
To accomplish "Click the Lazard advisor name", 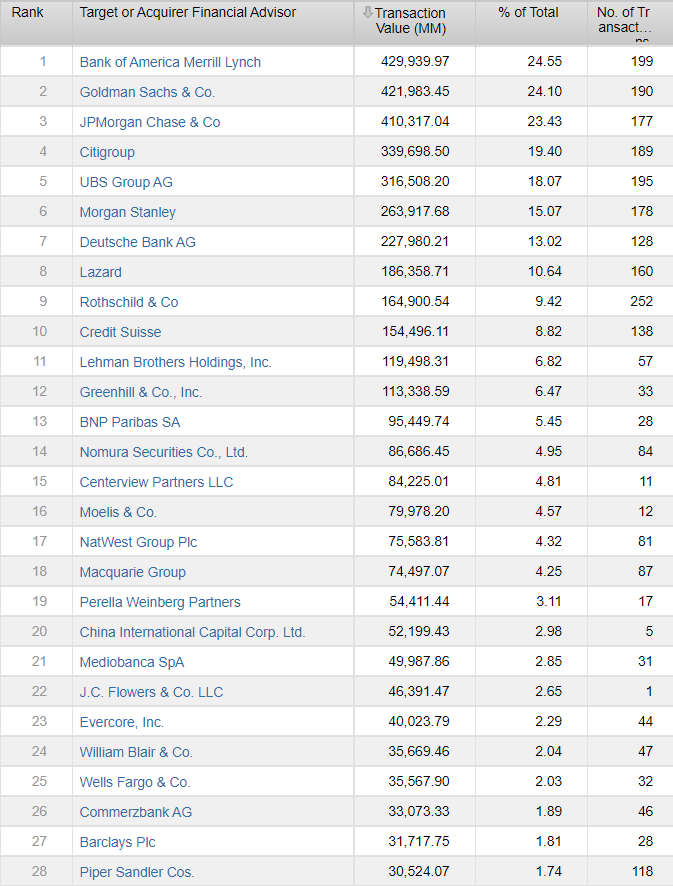I will pyautogui.click(x=101, y=272).
